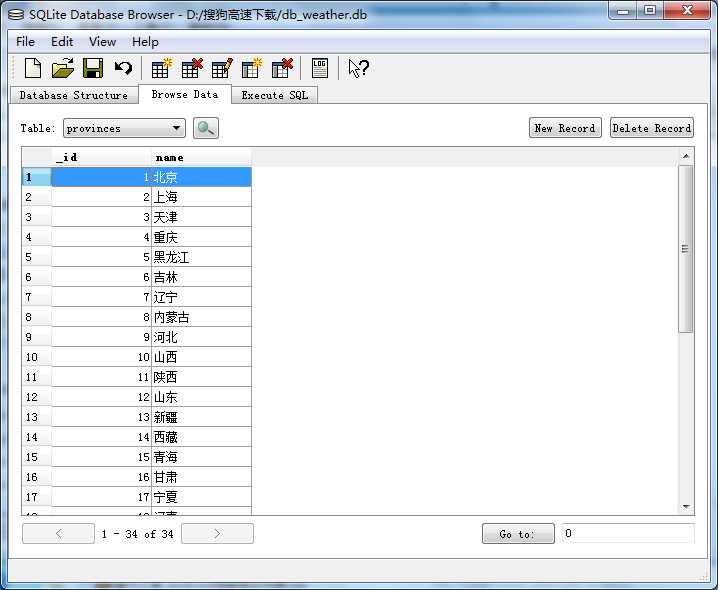Screen dimensions: 718x590
Task: Revert changes with the undo arrow icon
Action: click(123, 69)
